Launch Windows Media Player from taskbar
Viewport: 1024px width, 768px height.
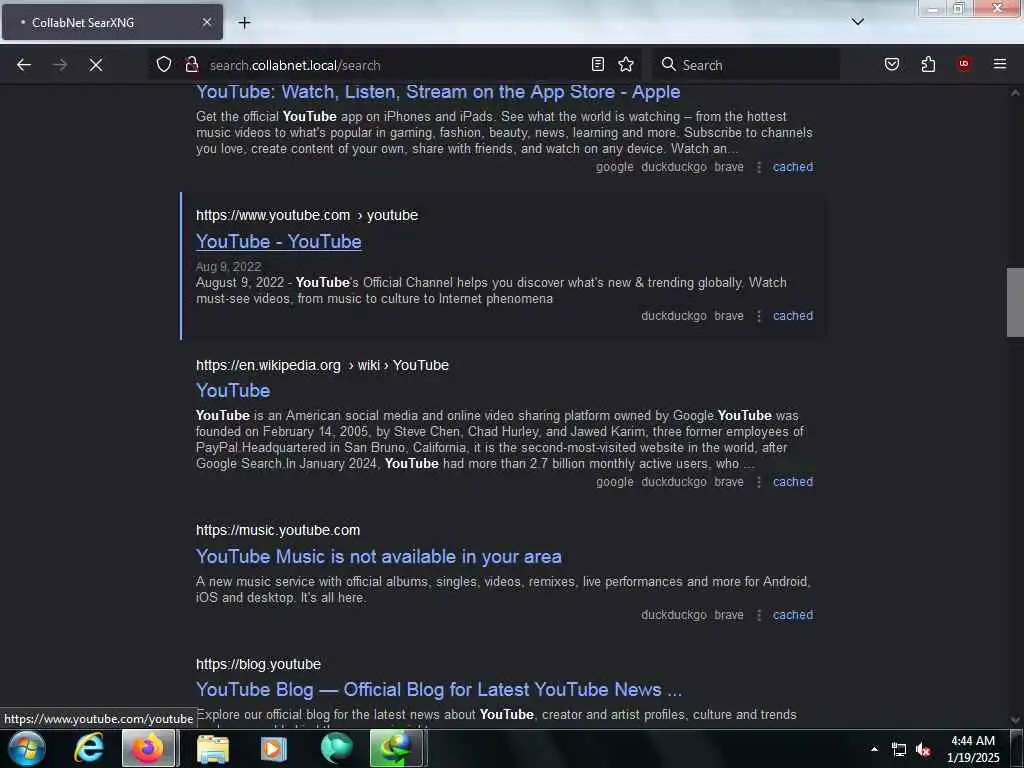pos(274,748)
